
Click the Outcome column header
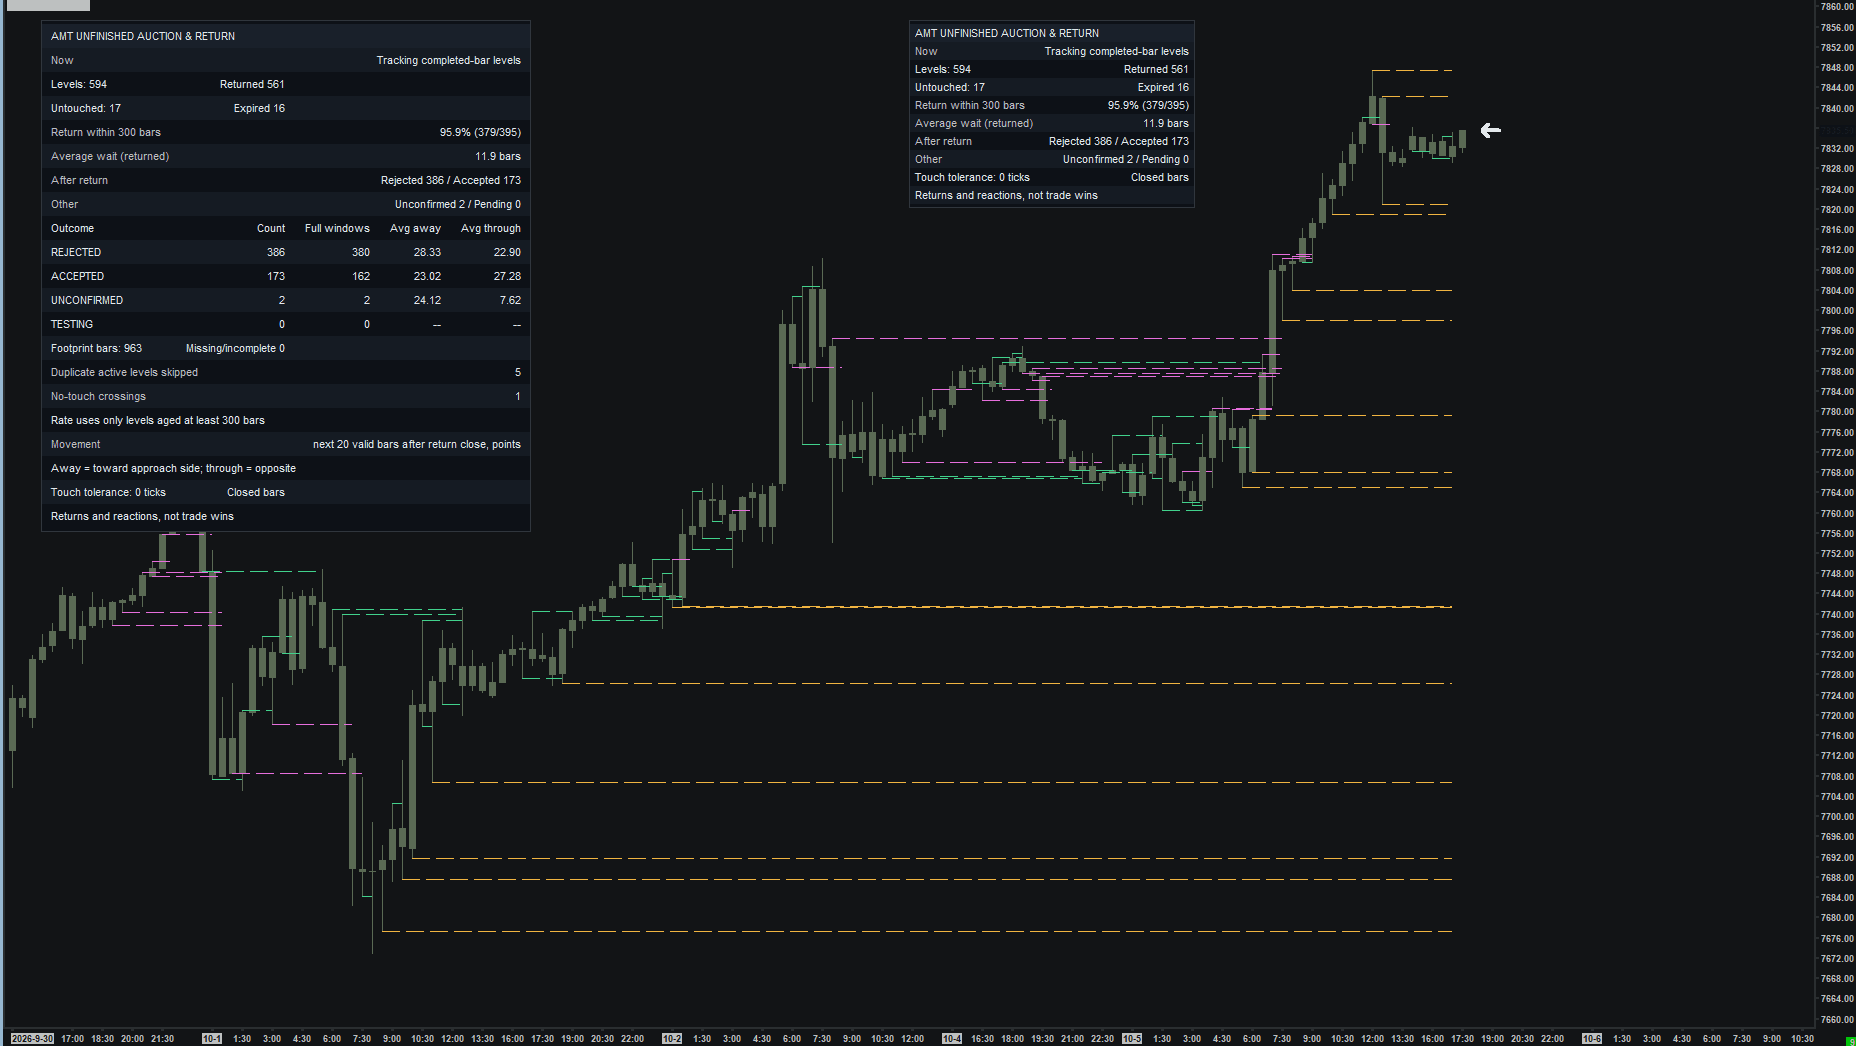tap(72, 228)
